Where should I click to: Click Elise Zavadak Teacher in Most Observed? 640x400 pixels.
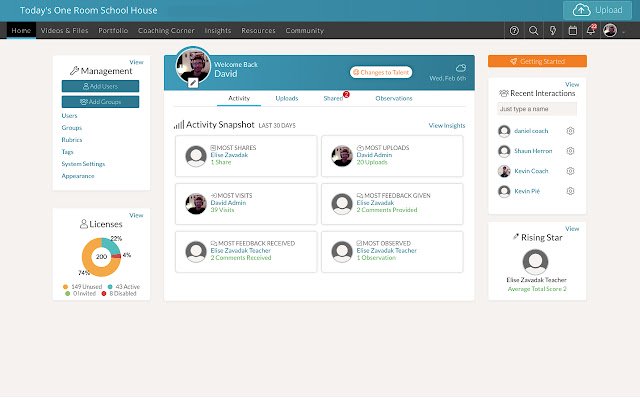[x=387, y=251]
